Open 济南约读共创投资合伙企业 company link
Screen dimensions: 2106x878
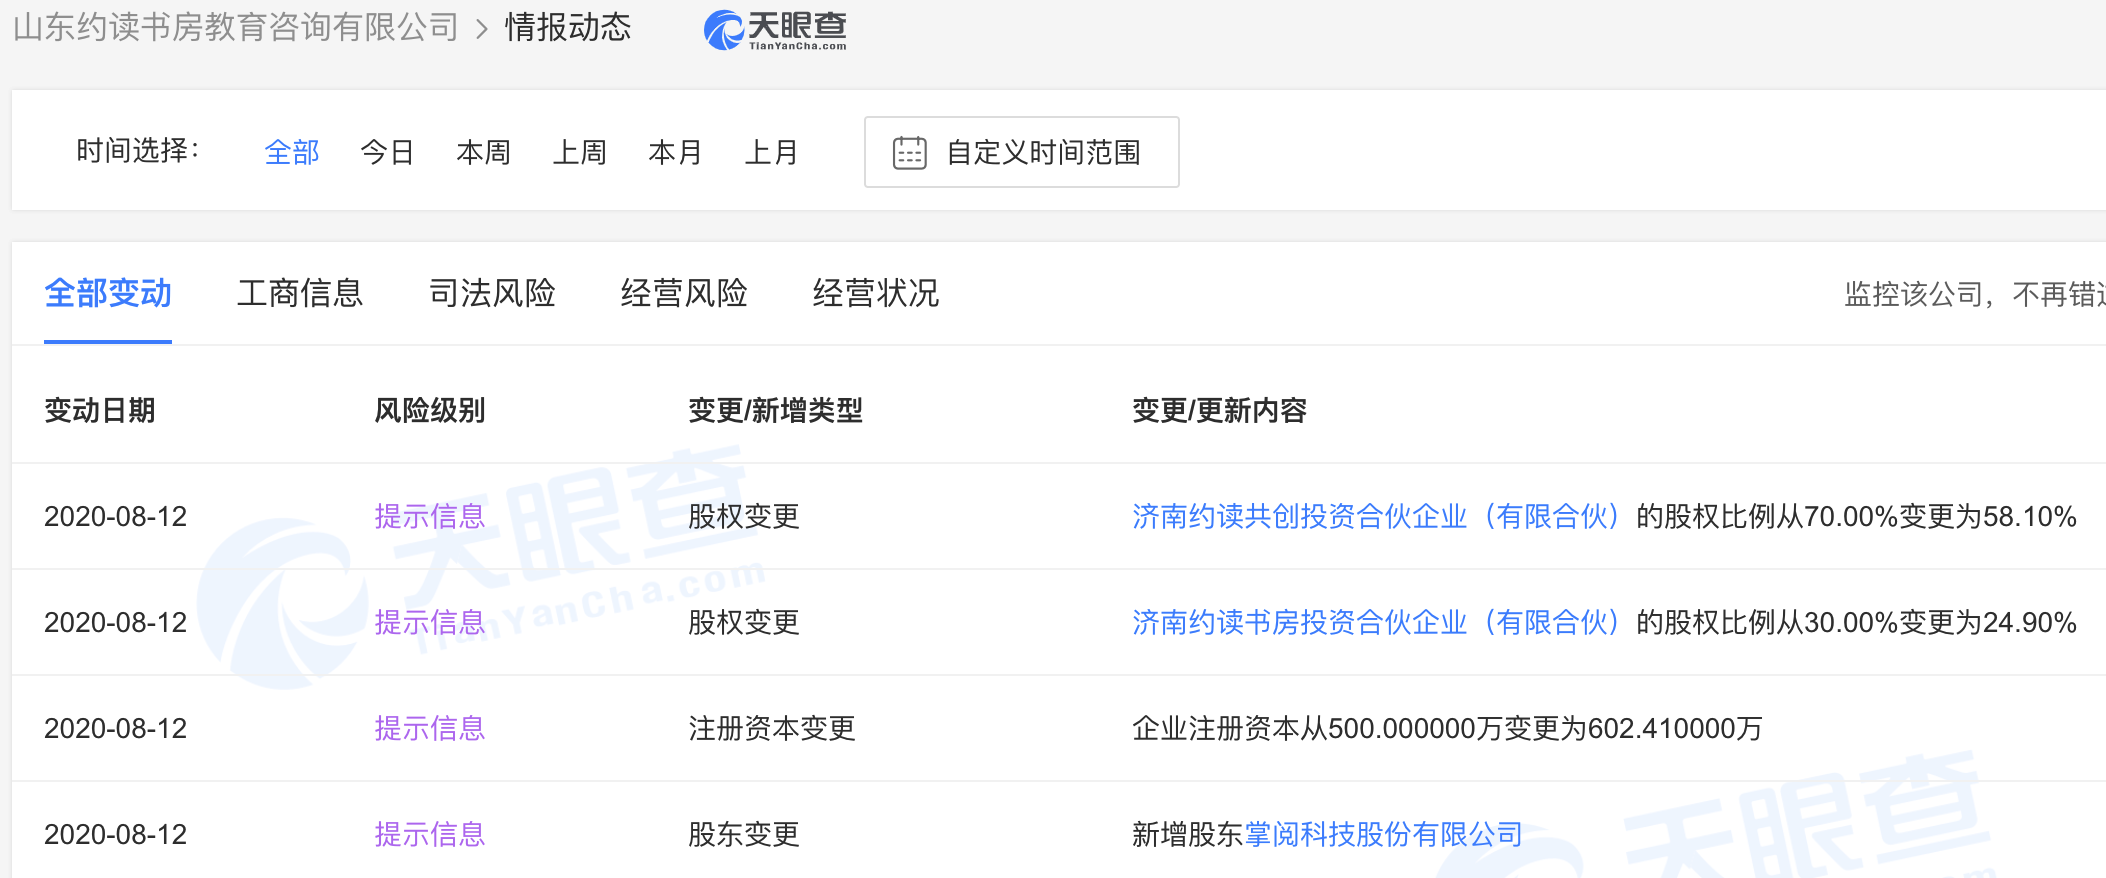[1374, 517]
